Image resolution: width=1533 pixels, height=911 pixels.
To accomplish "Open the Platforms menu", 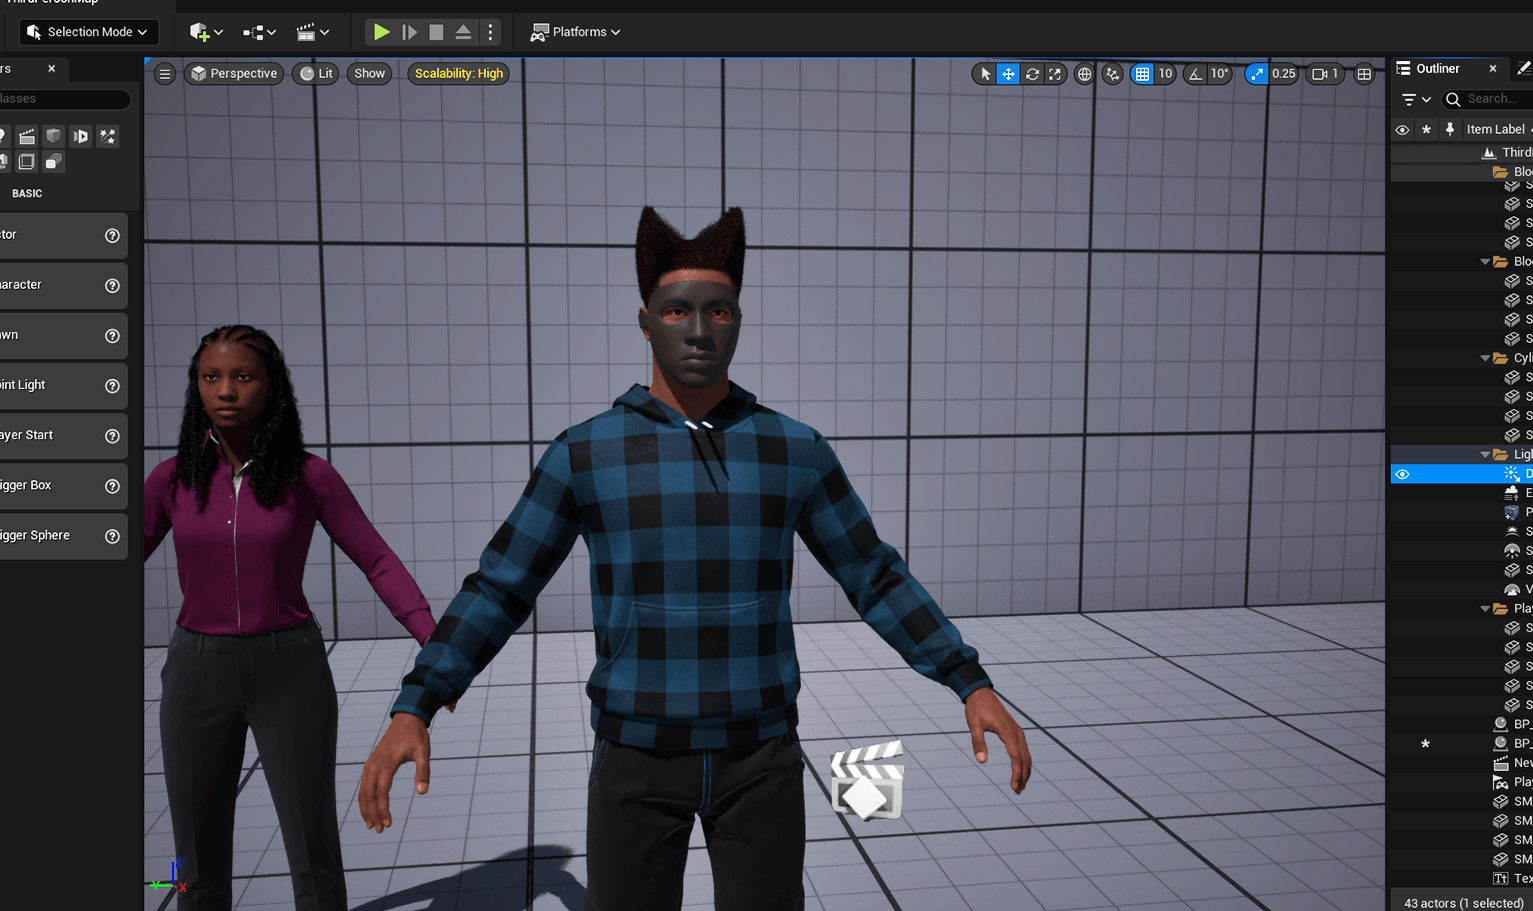I will pyautogui.click(x=575, y=32).
